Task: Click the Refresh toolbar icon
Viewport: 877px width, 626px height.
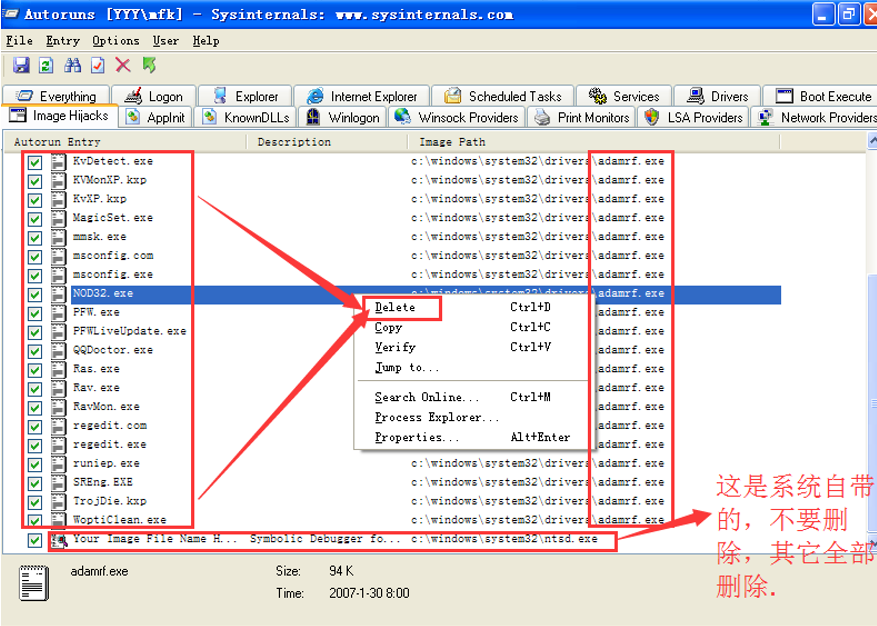Action: click(x=46, y=65)
